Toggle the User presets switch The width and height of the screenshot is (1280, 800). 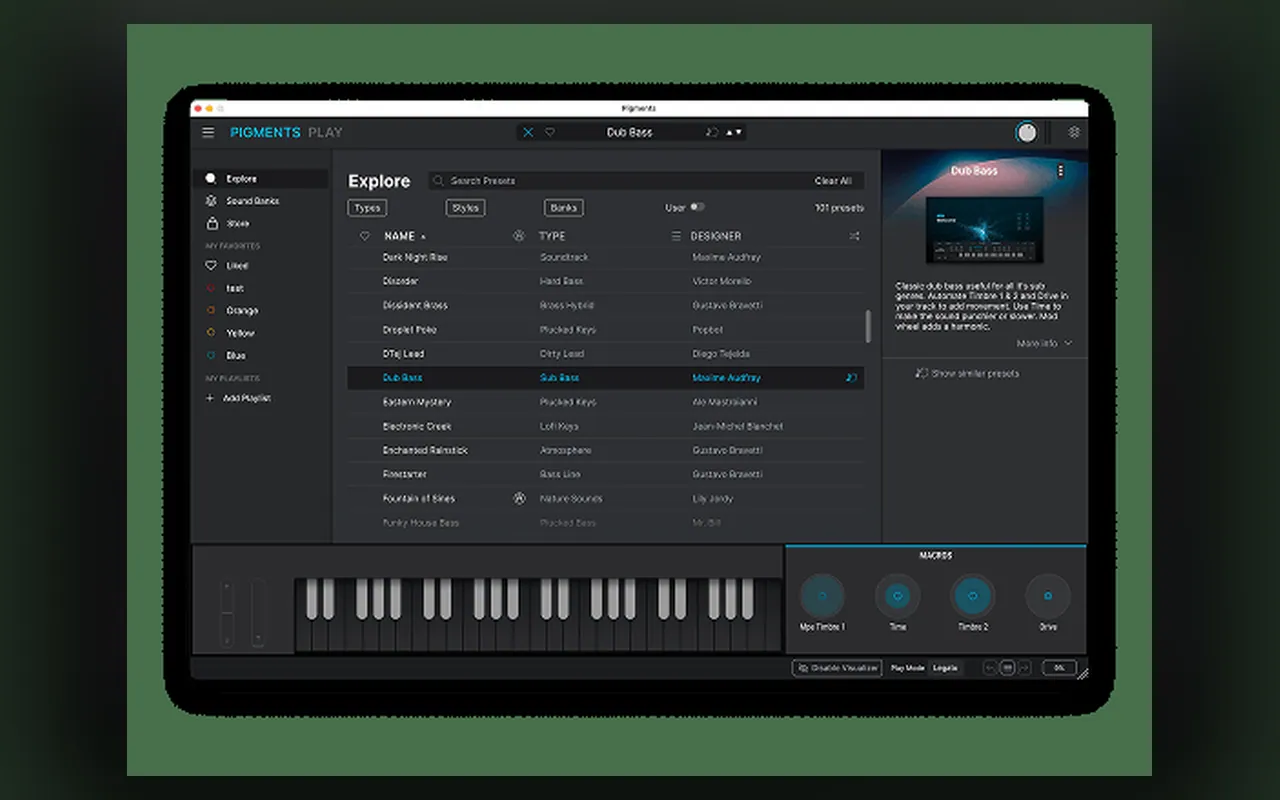pyautogui.click(x=697, y=207)
